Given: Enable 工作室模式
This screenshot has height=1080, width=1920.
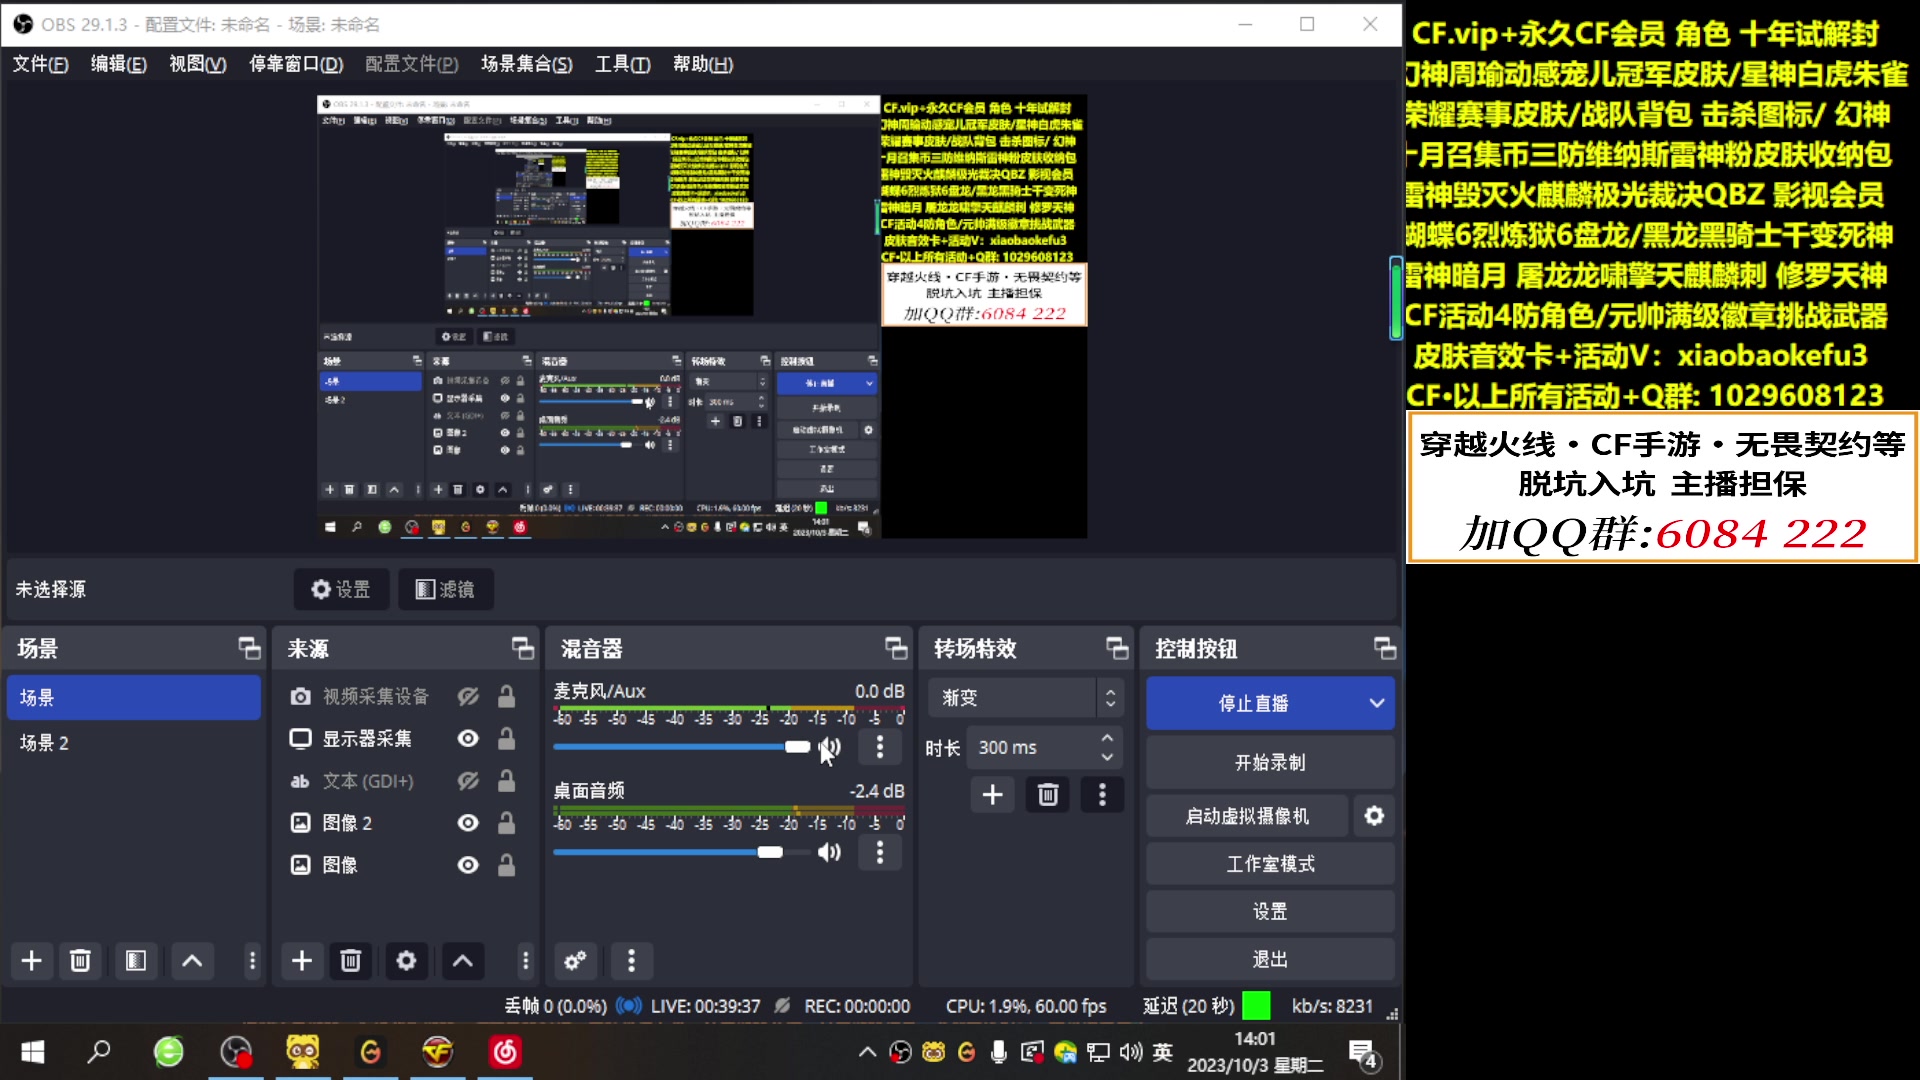Looking at the screenshot, I should coord(1270,864).
